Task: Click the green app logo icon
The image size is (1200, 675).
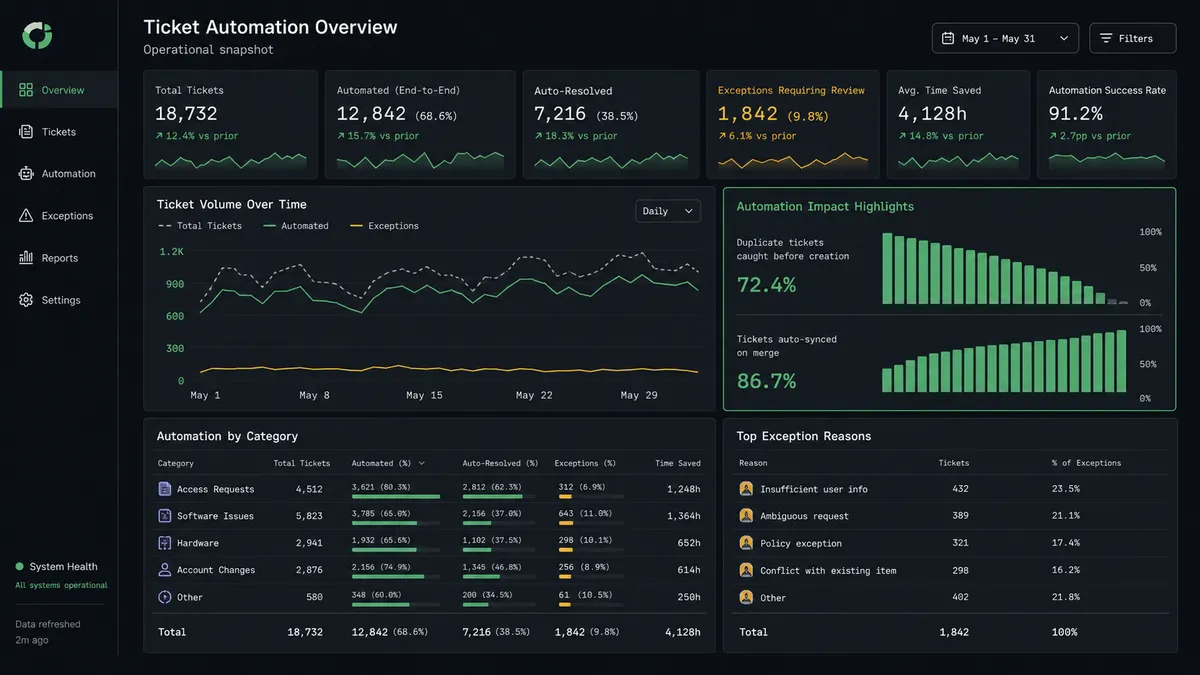Action: (38, 36)
